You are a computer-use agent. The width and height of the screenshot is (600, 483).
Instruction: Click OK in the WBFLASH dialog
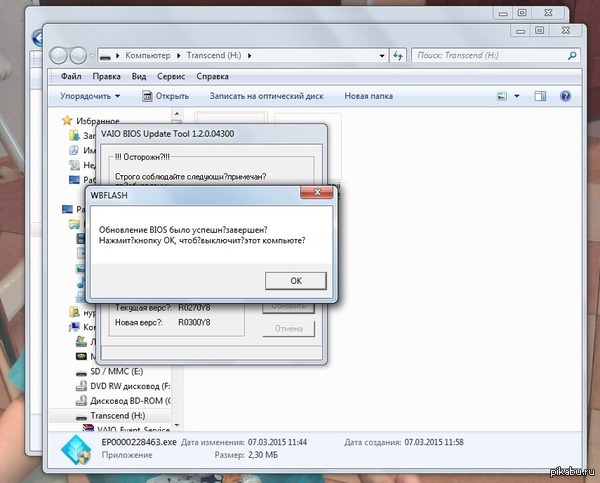(295, 281)
